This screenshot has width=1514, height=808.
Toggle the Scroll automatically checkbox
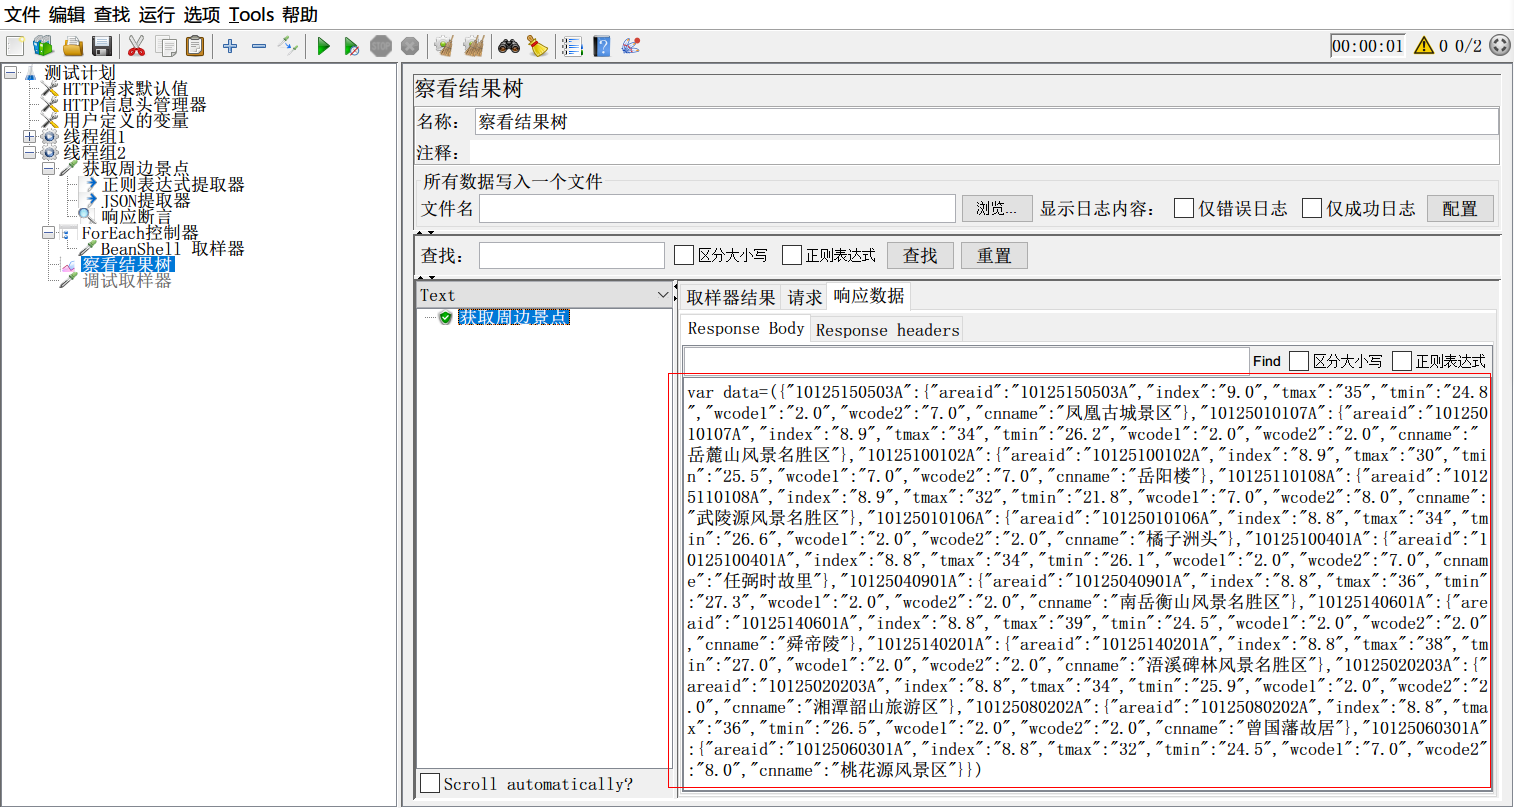[430, 783]
